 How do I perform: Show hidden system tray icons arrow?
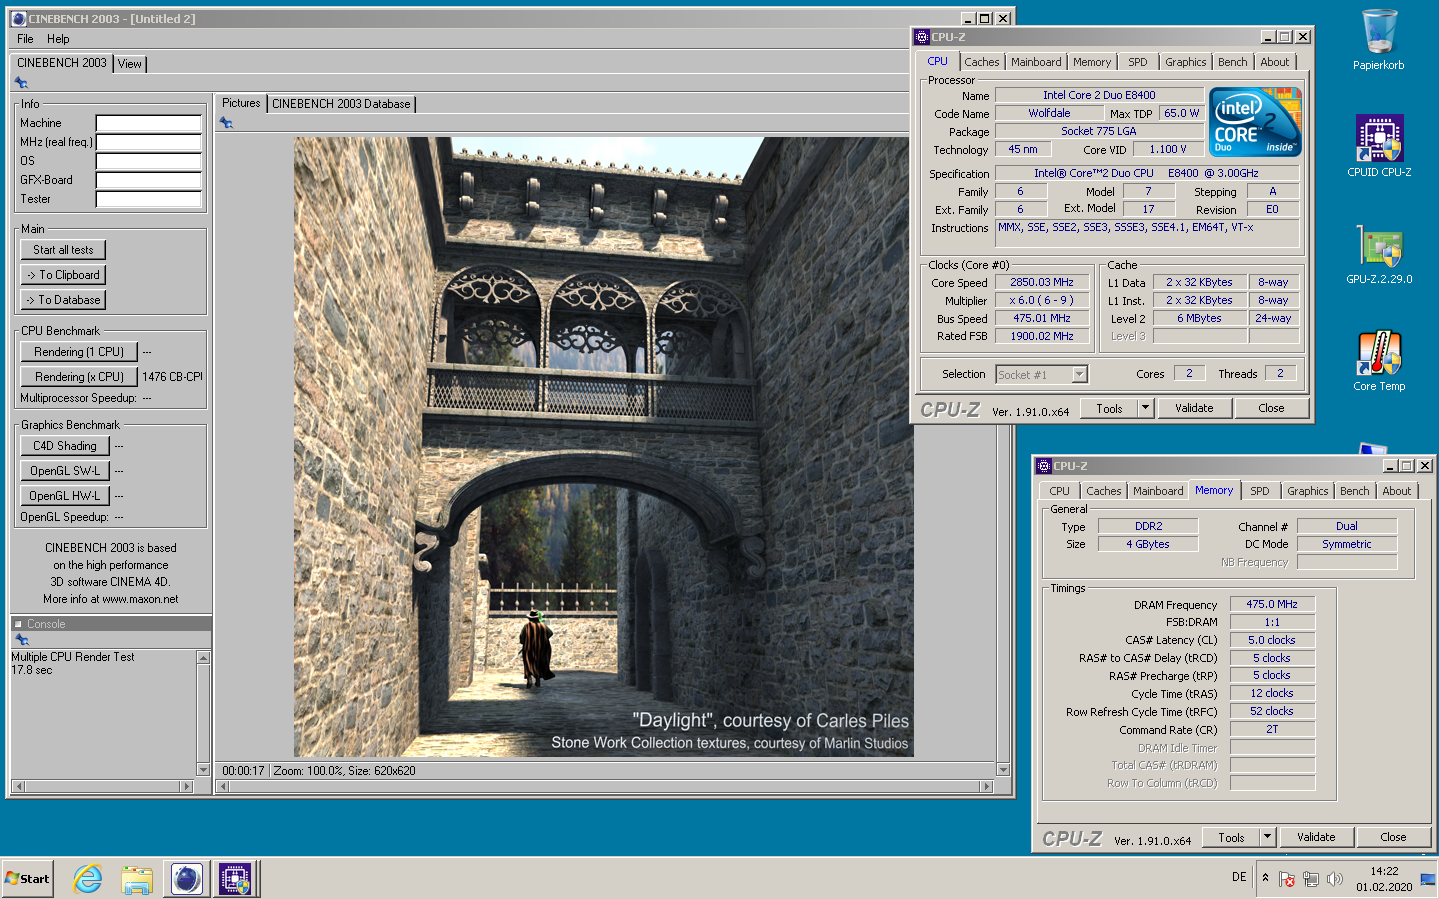click(x=1265, y=878)
